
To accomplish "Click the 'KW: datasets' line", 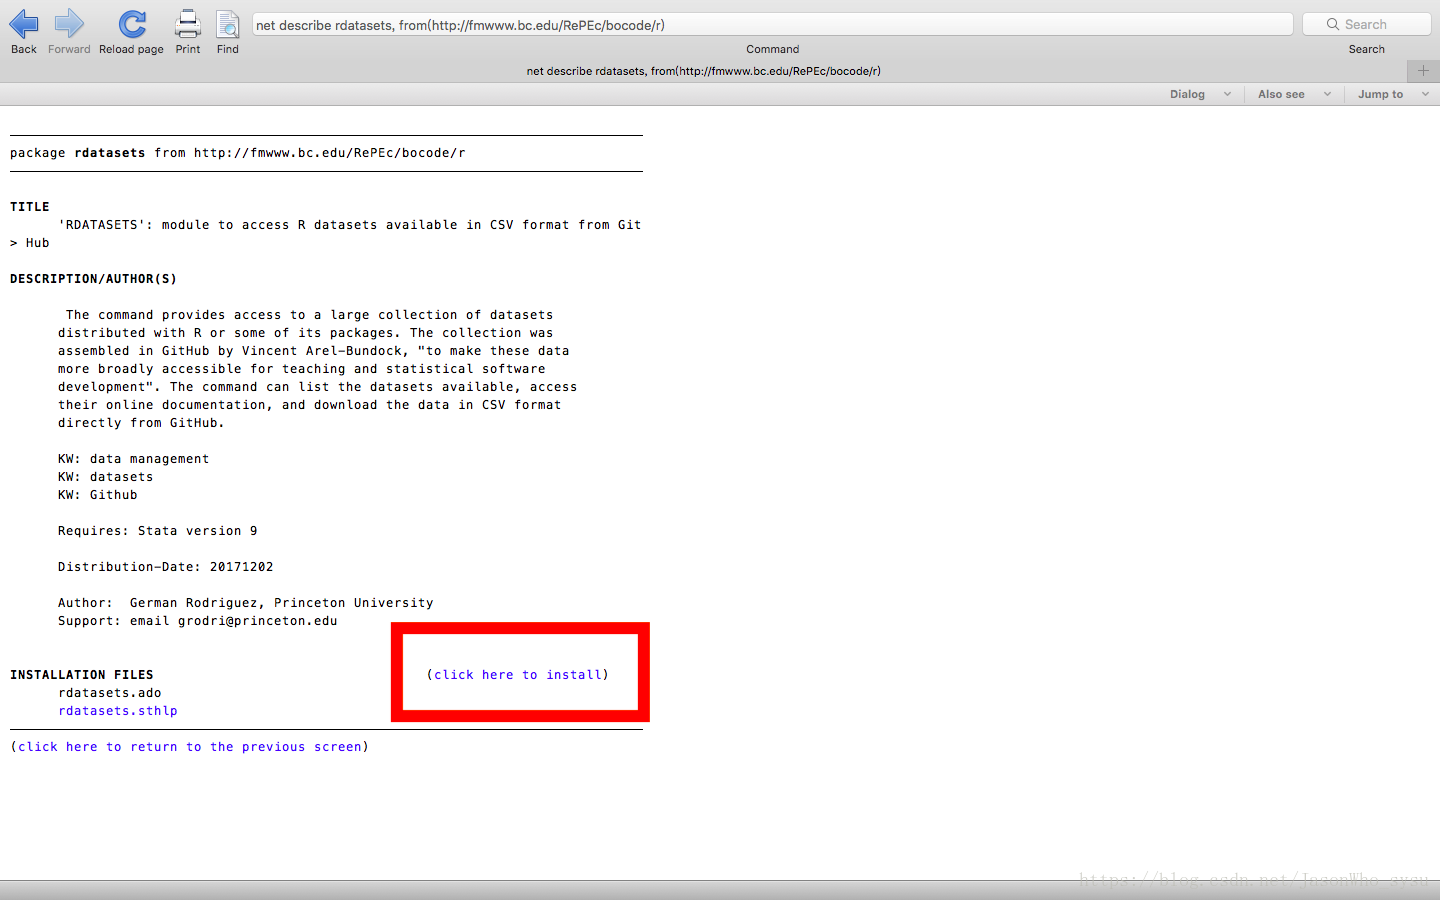I will [105, 477].
